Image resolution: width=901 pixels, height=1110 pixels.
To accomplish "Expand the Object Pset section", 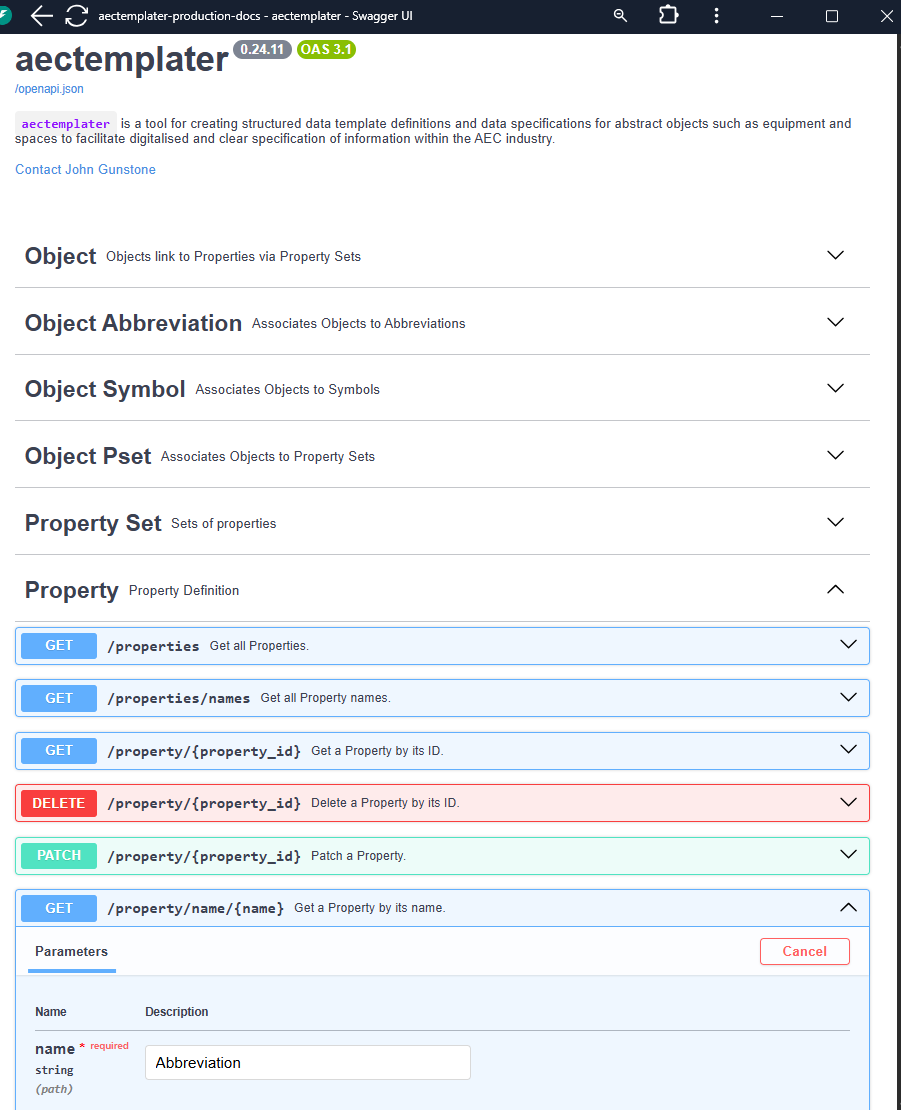I will pyautogui.click(x=836, y=455).
